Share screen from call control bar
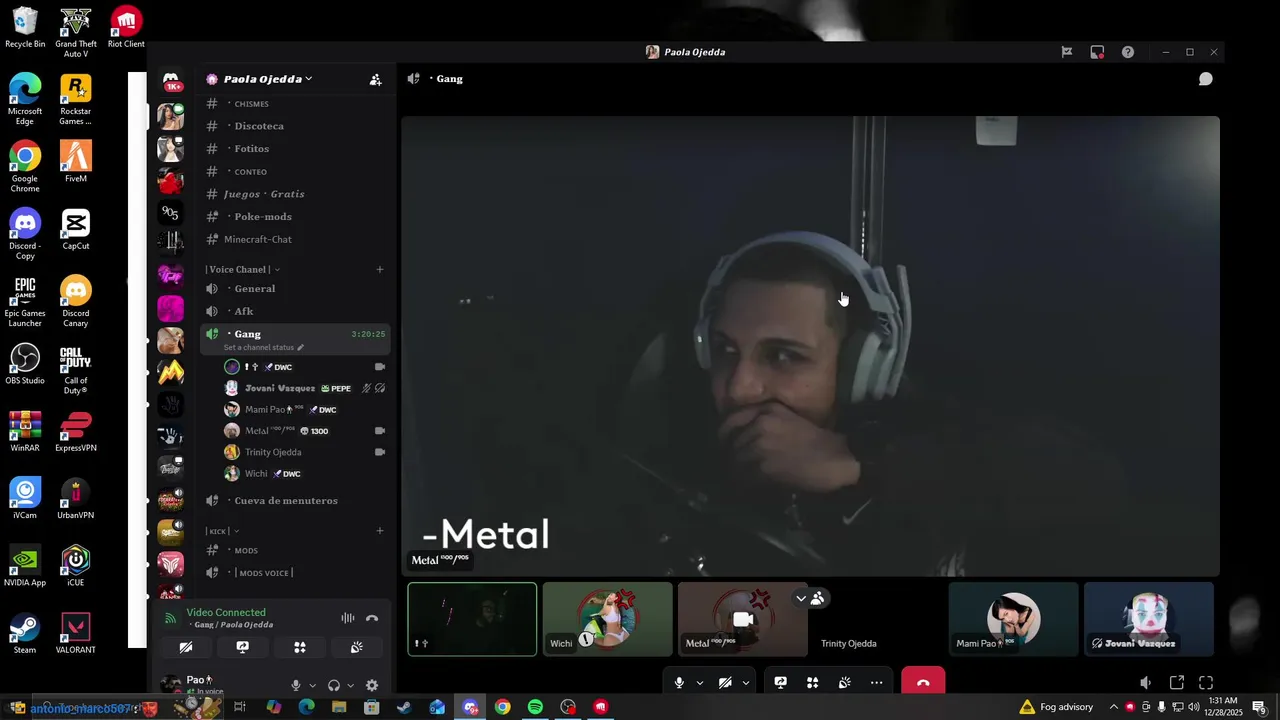 [x=781, y=683]
